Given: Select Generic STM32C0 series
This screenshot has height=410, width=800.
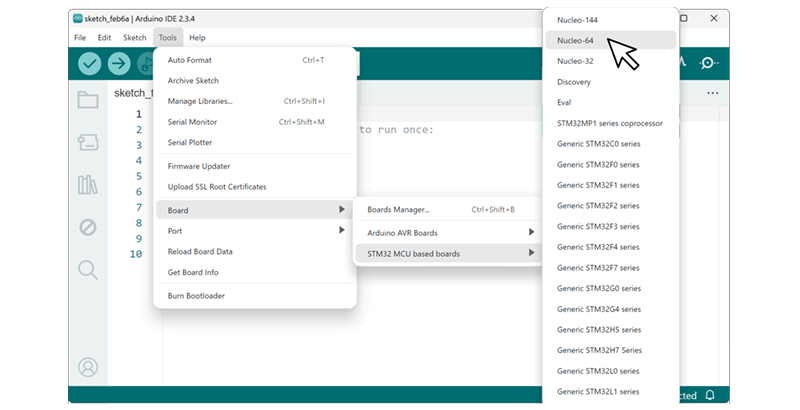Looking at the screenshot, I should (x=611, y=144).
